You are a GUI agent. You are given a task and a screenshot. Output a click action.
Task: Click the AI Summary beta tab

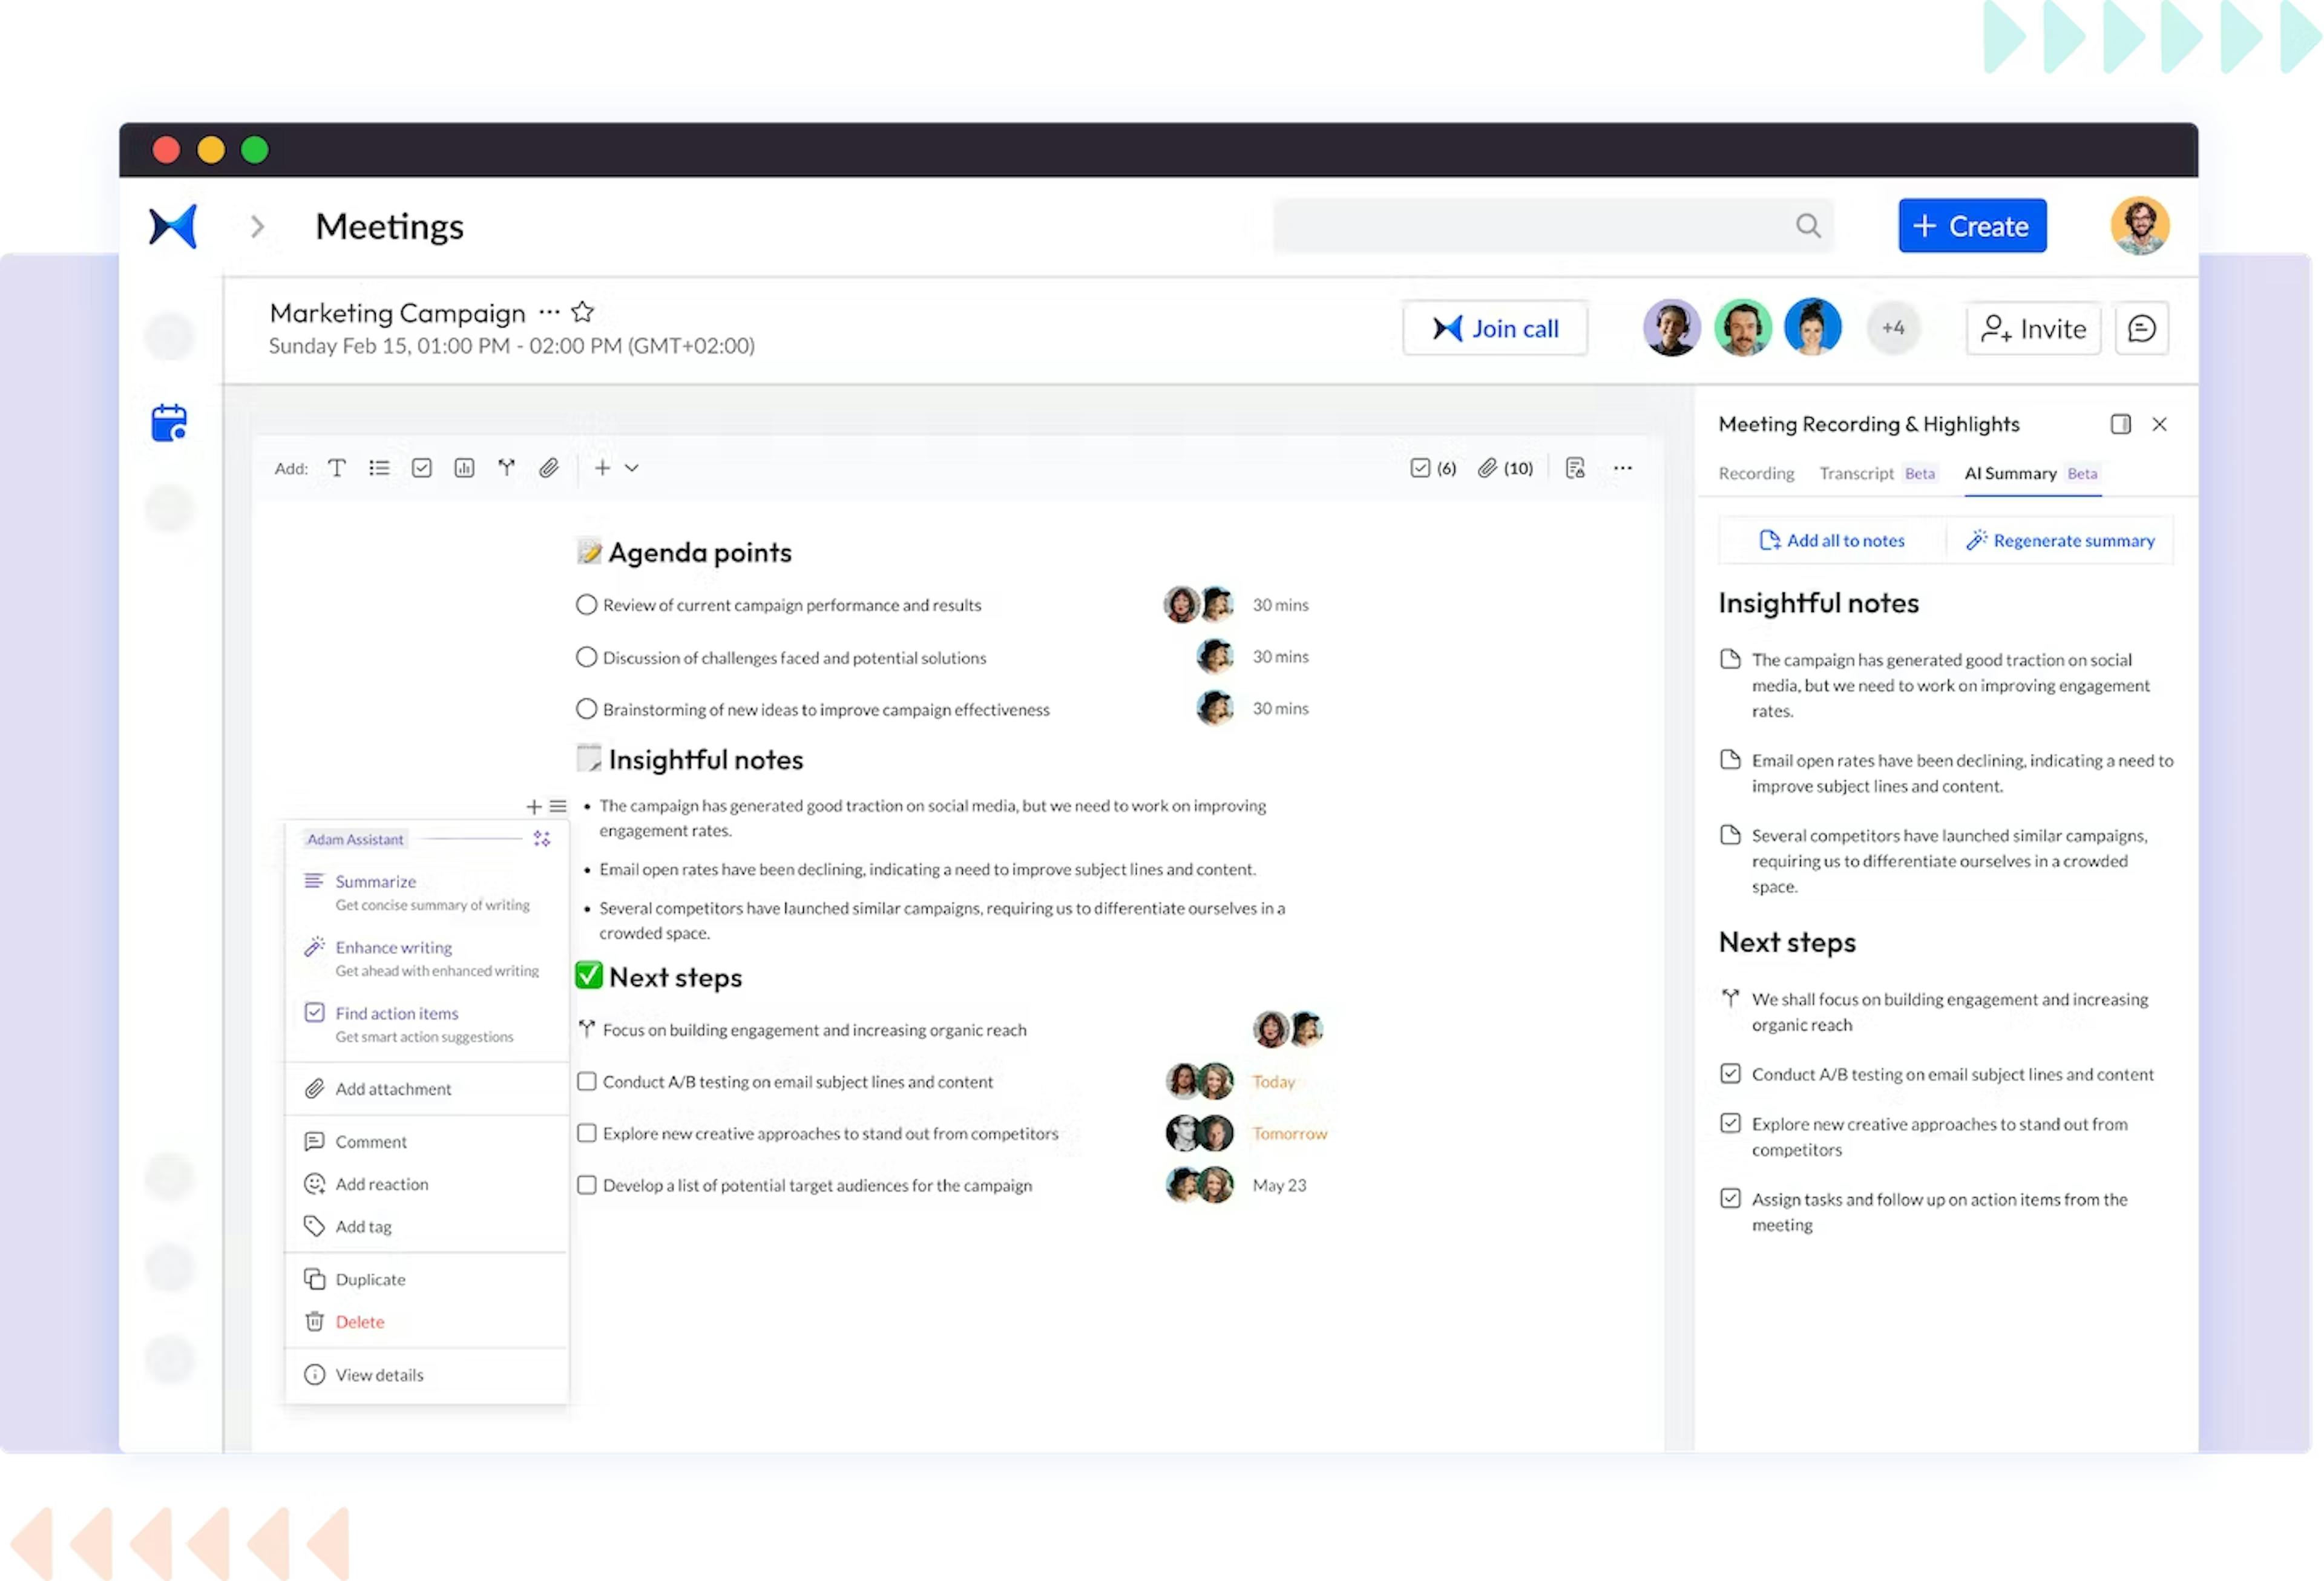(x=2029, y=473)
